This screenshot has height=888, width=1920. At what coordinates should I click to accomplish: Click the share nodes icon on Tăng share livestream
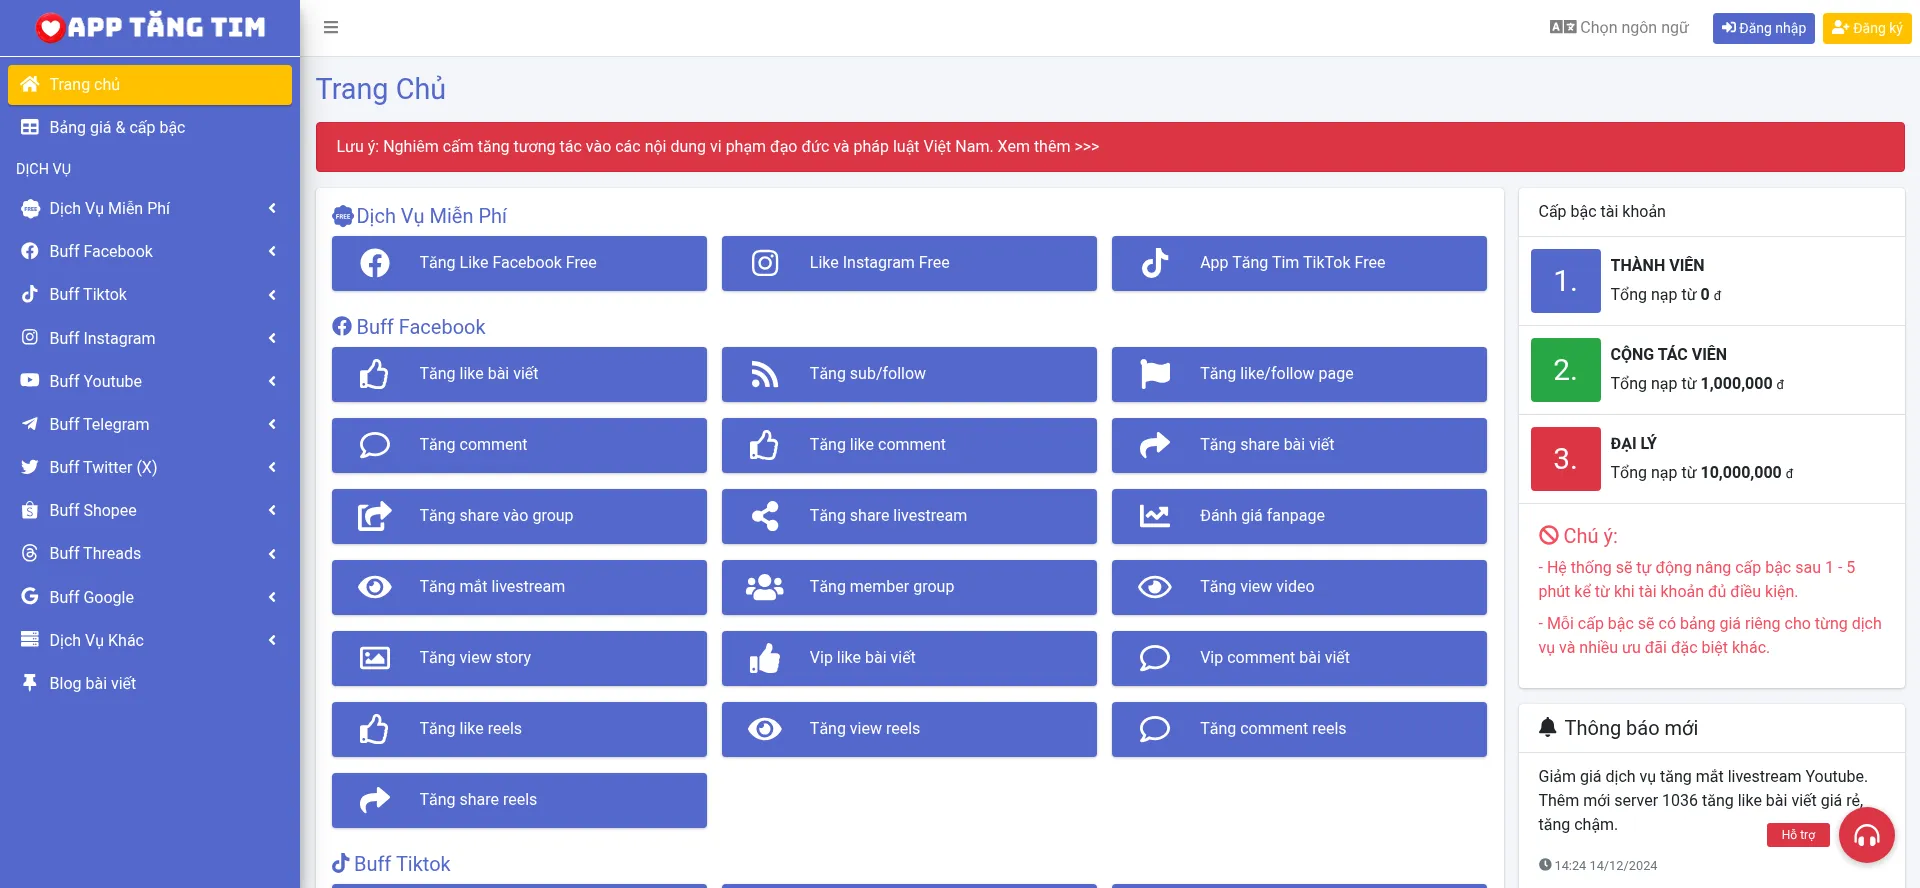(765, 516)
